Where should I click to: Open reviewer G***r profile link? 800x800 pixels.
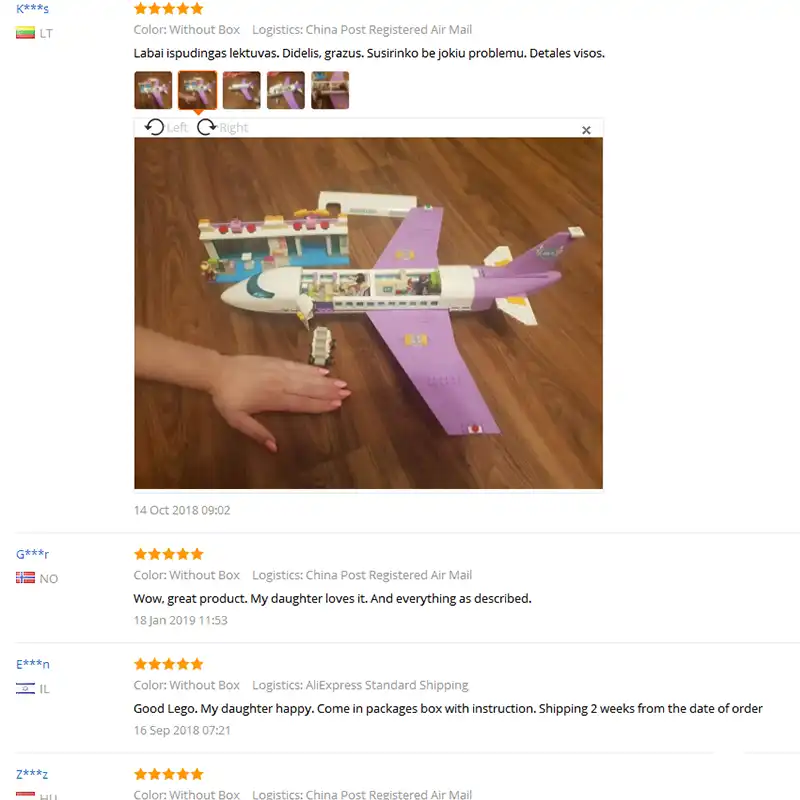(x=32, y=554)
